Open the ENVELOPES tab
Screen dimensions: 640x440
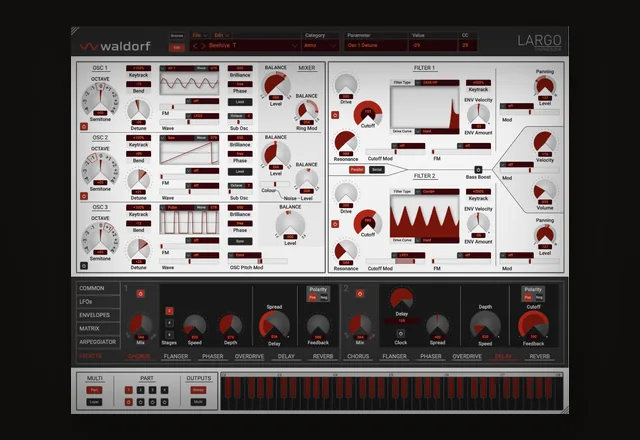pyautogui.click(x=98, y=315)
